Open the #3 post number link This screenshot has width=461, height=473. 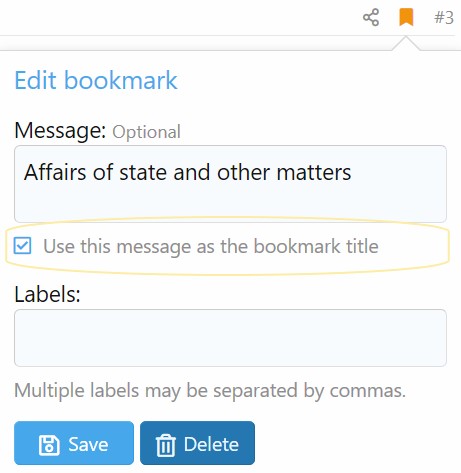coord(444,17)
